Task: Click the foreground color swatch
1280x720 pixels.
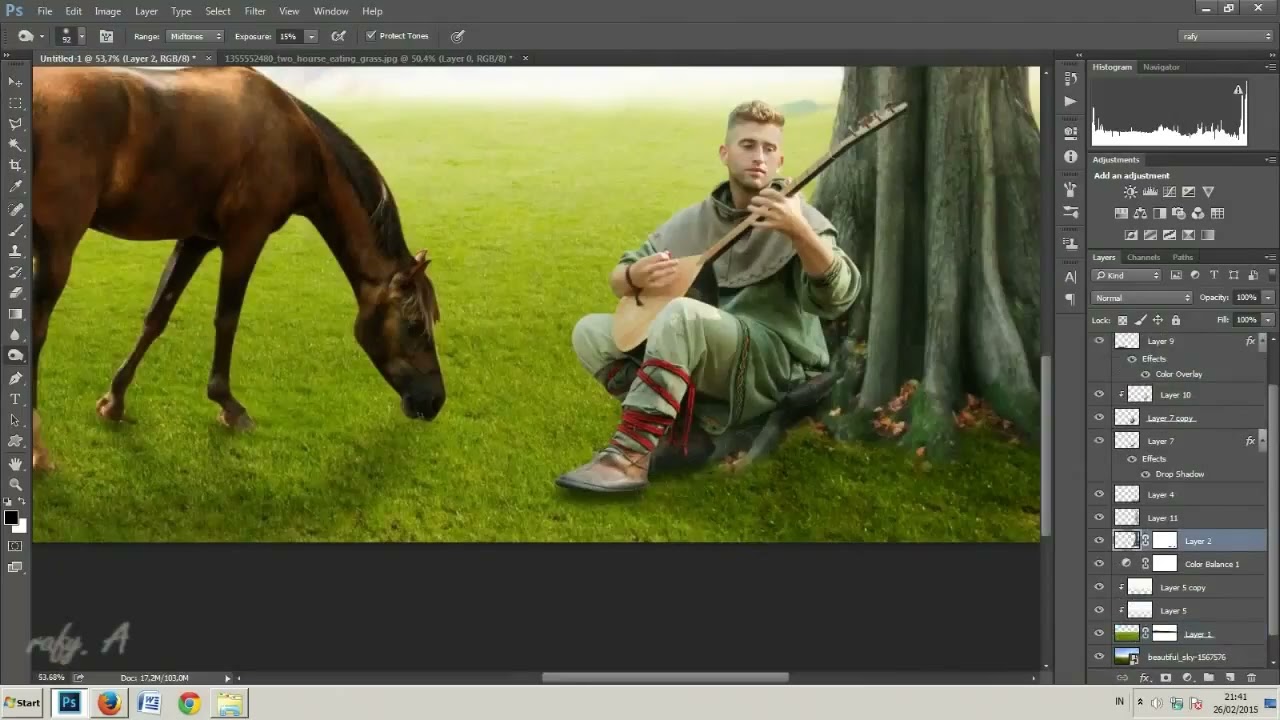Action: pyautogui.click(x=11, y=517)
